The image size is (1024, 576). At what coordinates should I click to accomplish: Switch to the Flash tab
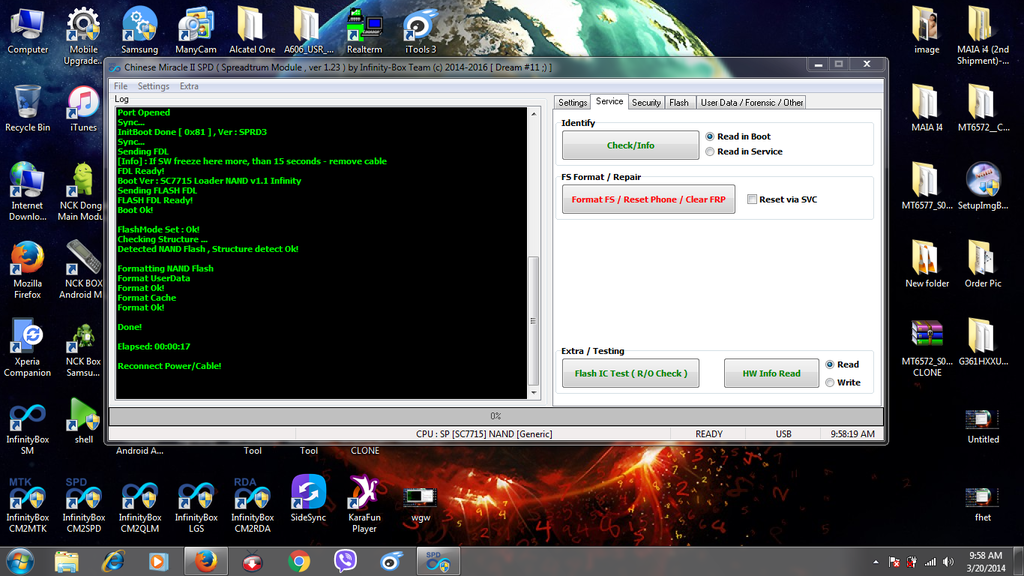pyautogui.click(x=679, y=102)
